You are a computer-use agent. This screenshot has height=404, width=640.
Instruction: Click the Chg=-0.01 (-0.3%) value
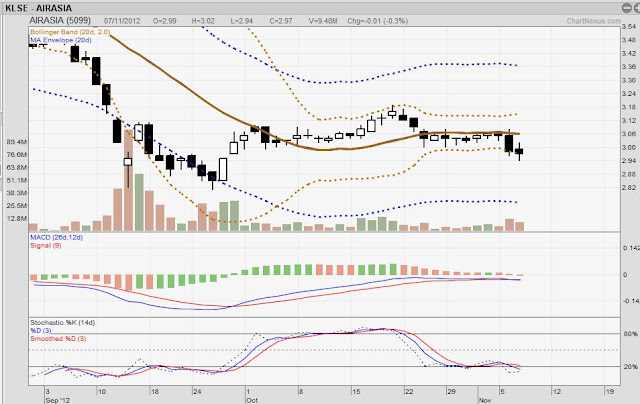pos(378,21)
